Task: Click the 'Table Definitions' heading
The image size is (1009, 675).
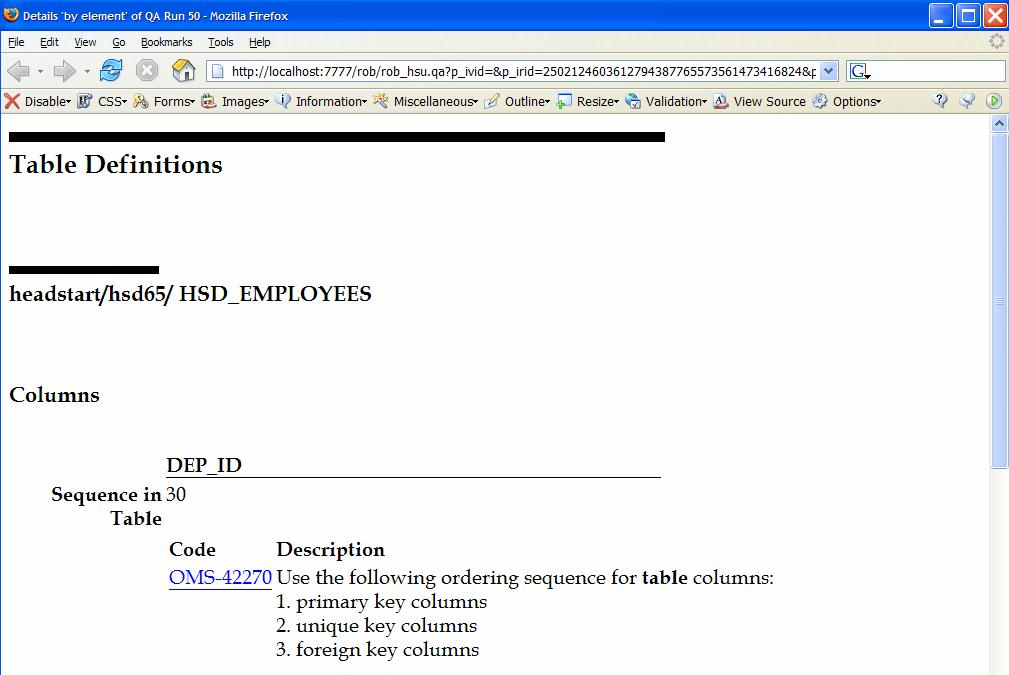Action: click(116, 164)
